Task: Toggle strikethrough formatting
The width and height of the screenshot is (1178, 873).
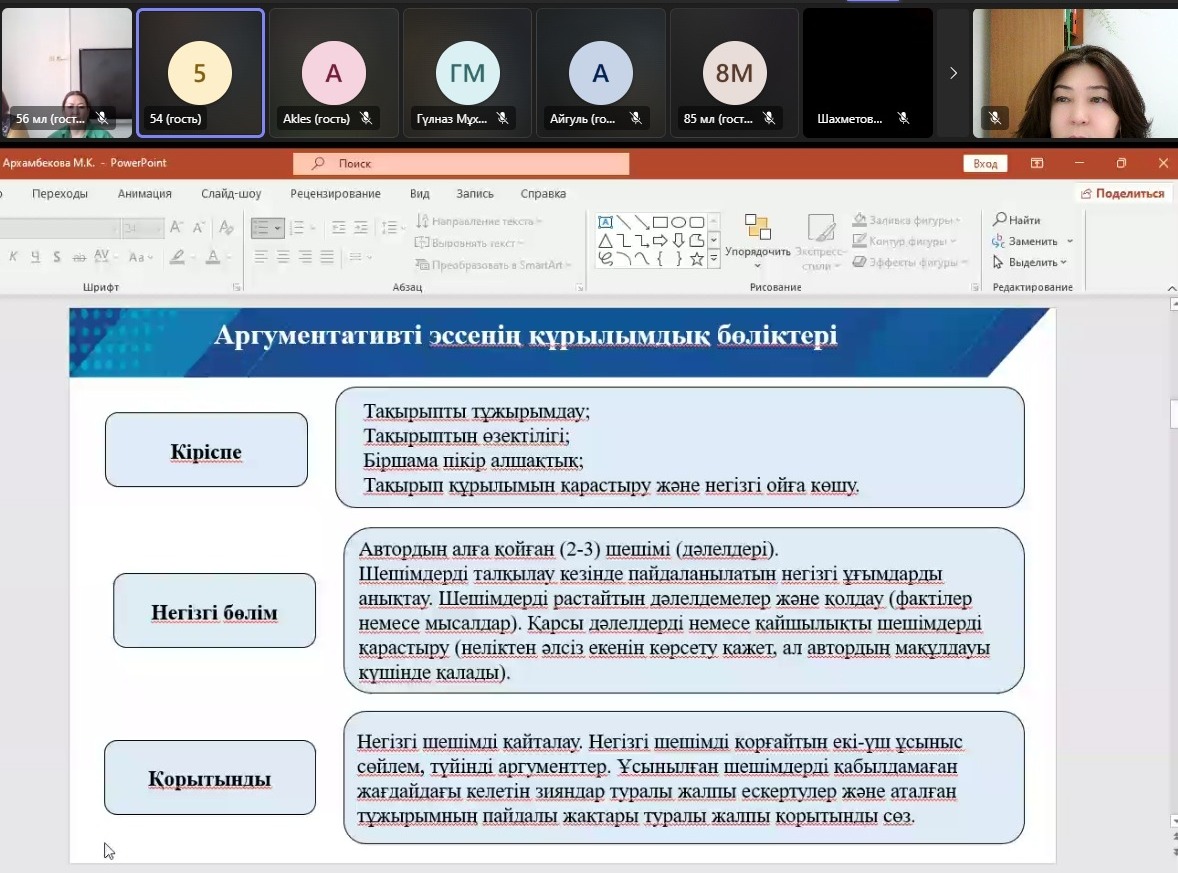Action: click(x=79, y=257)
